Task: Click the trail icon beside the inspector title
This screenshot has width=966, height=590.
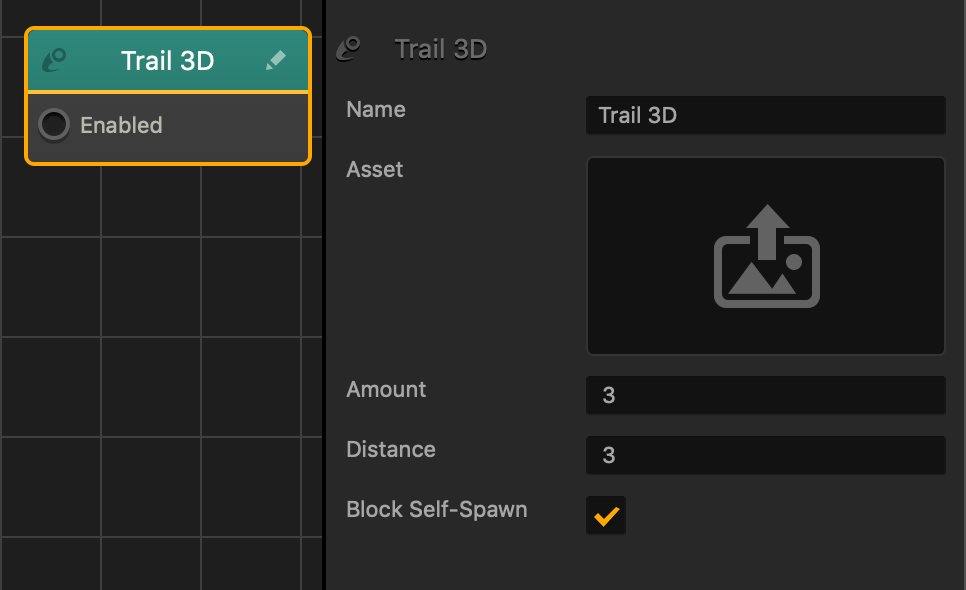Action: point(349,49)
